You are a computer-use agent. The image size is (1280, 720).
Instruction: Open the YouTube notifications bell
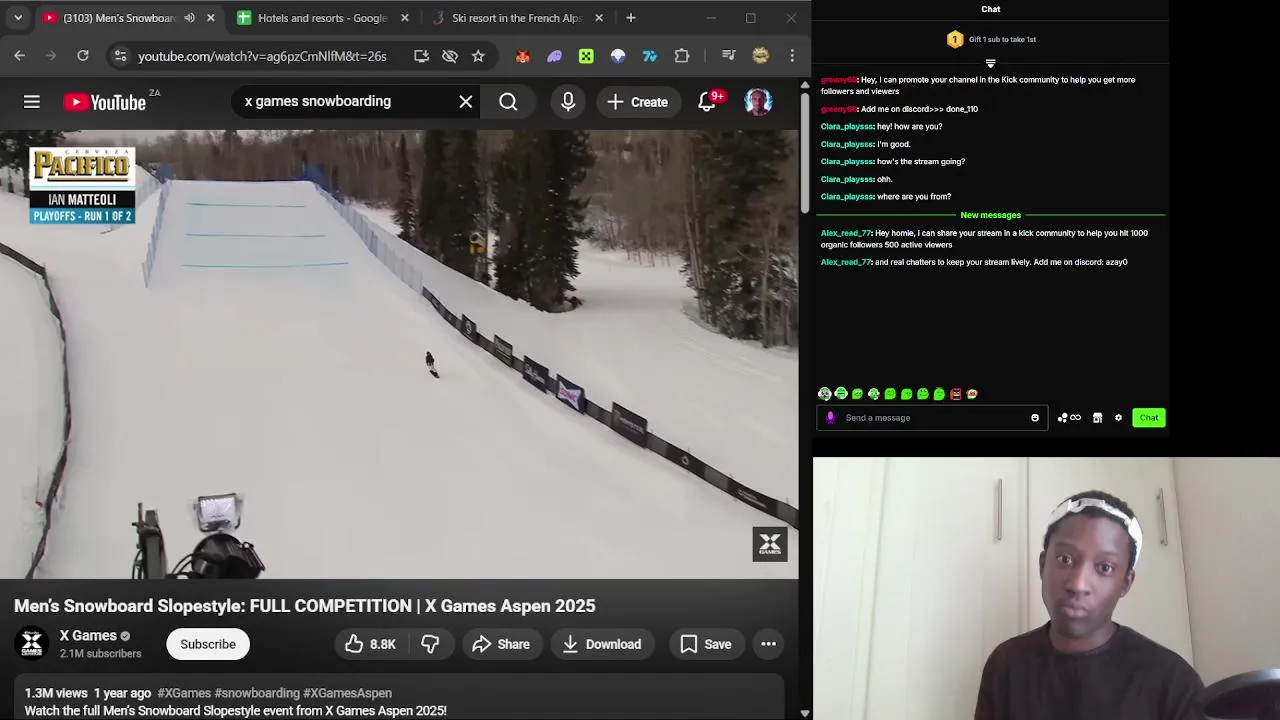click(x=707, y=101)
